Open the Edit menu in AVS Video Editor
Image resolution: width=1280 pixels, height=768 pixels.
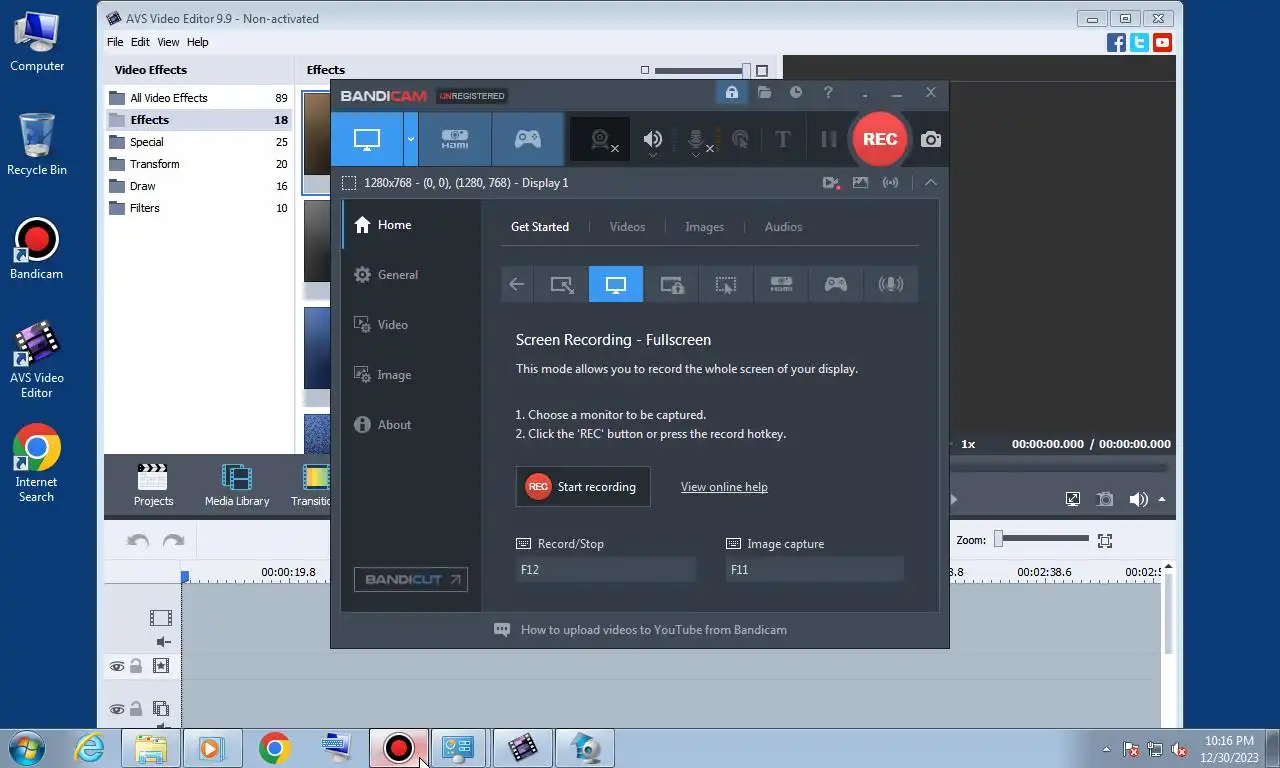(x=140, y=42)
